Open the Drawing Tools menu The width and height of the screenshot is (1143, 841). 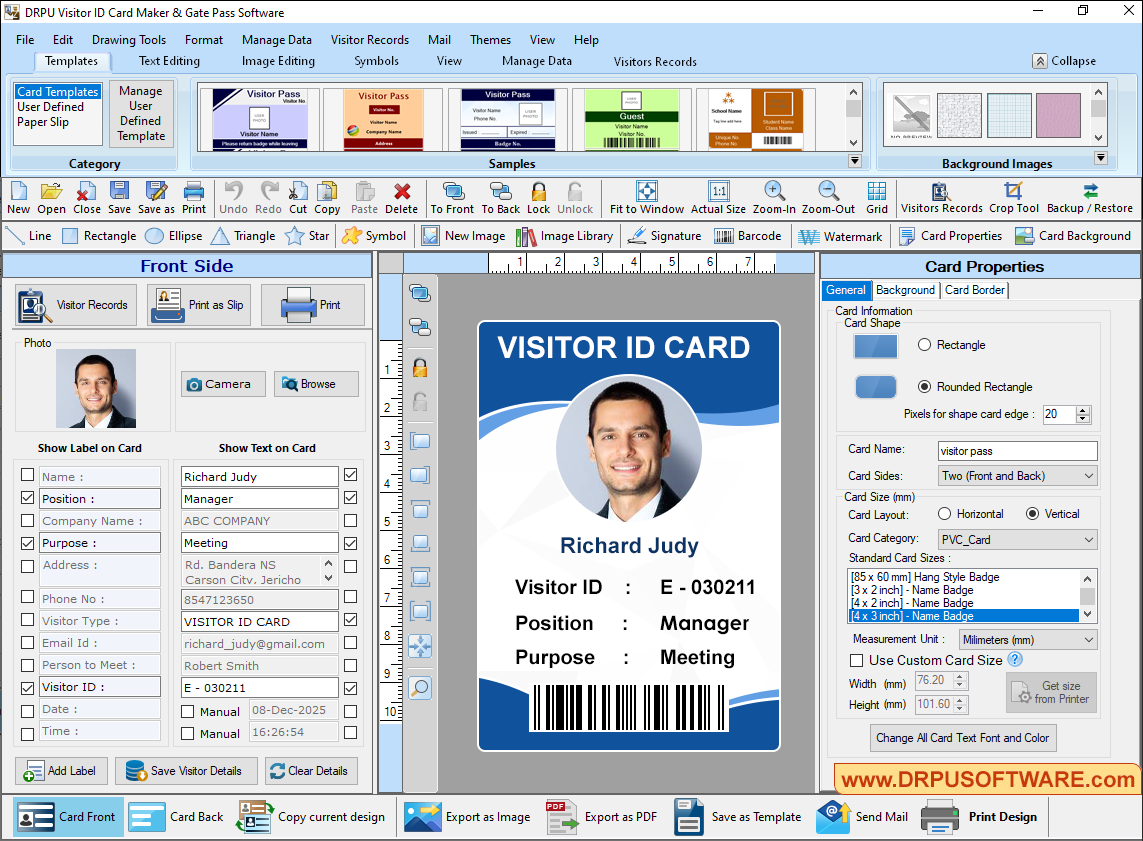click(128, 40)
